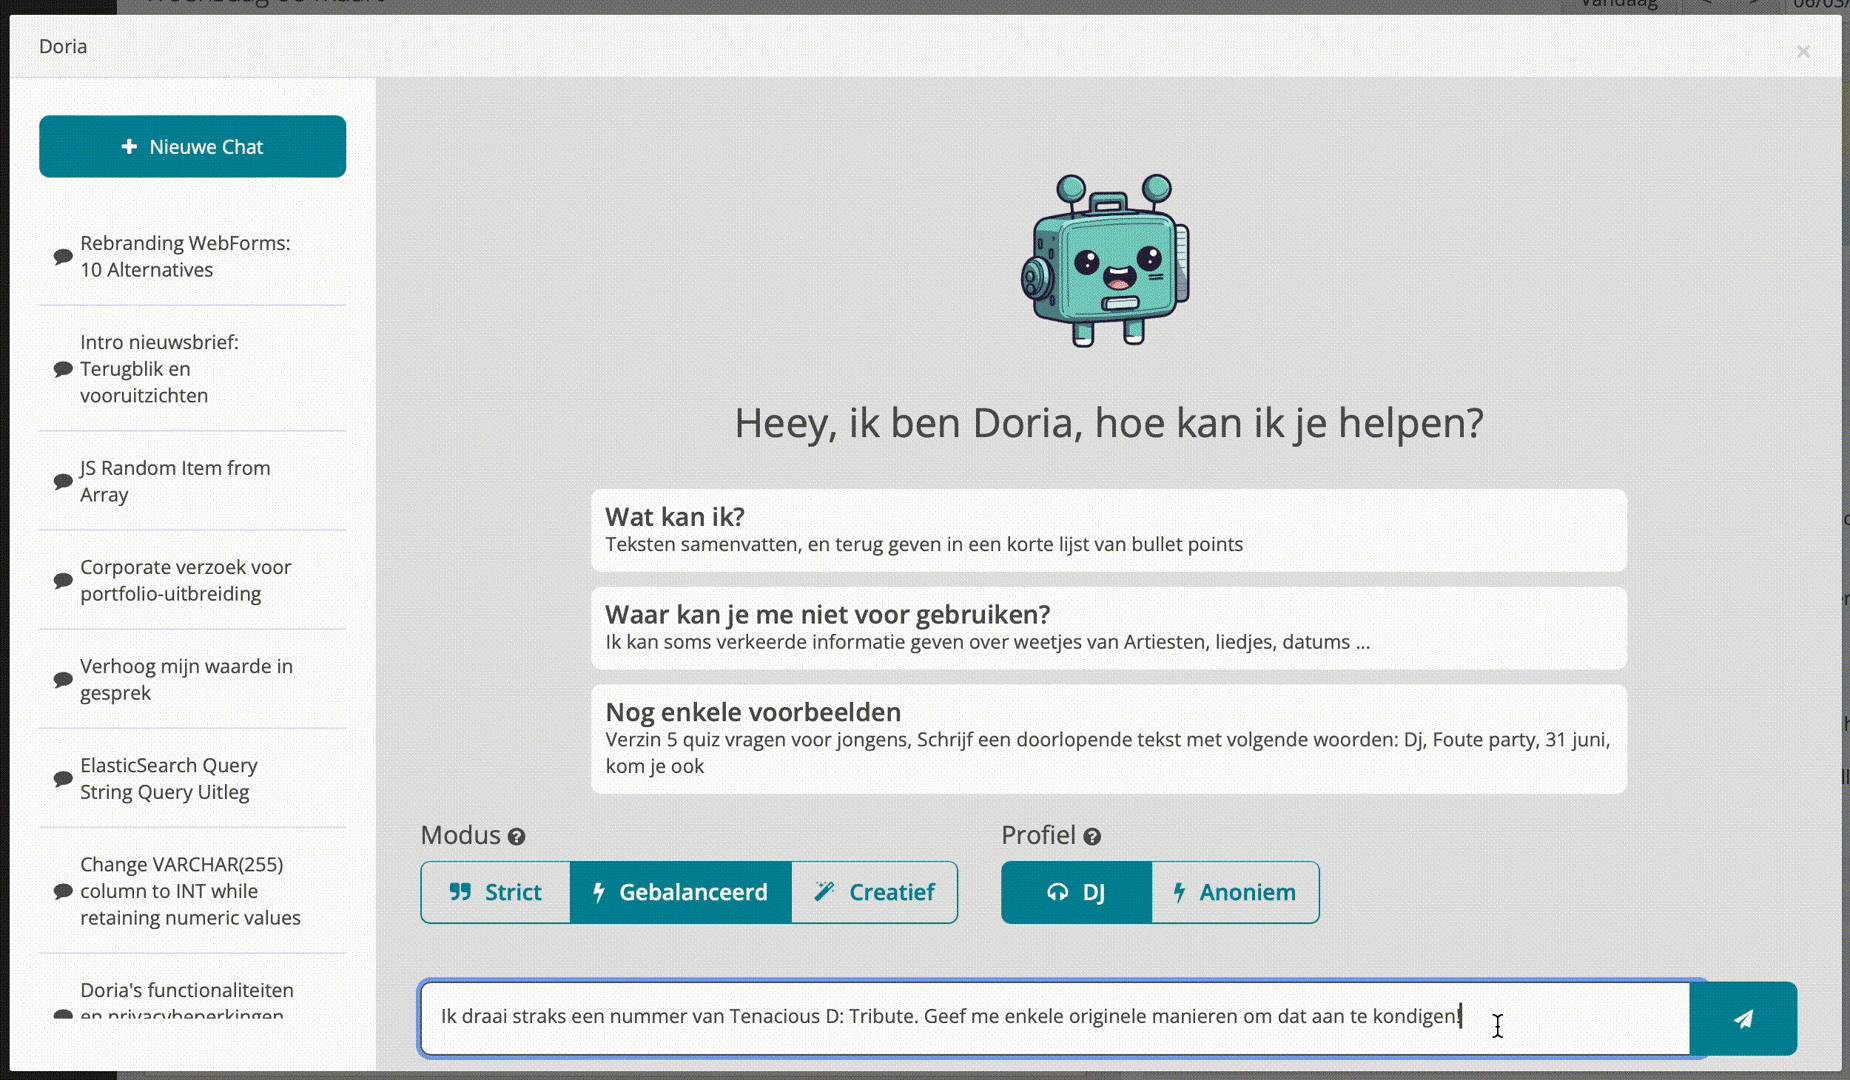Open chat ElasticSearch Query String Query Uitleg
The width and height of the screenshot is (1850, 1080).
[193, 778]
